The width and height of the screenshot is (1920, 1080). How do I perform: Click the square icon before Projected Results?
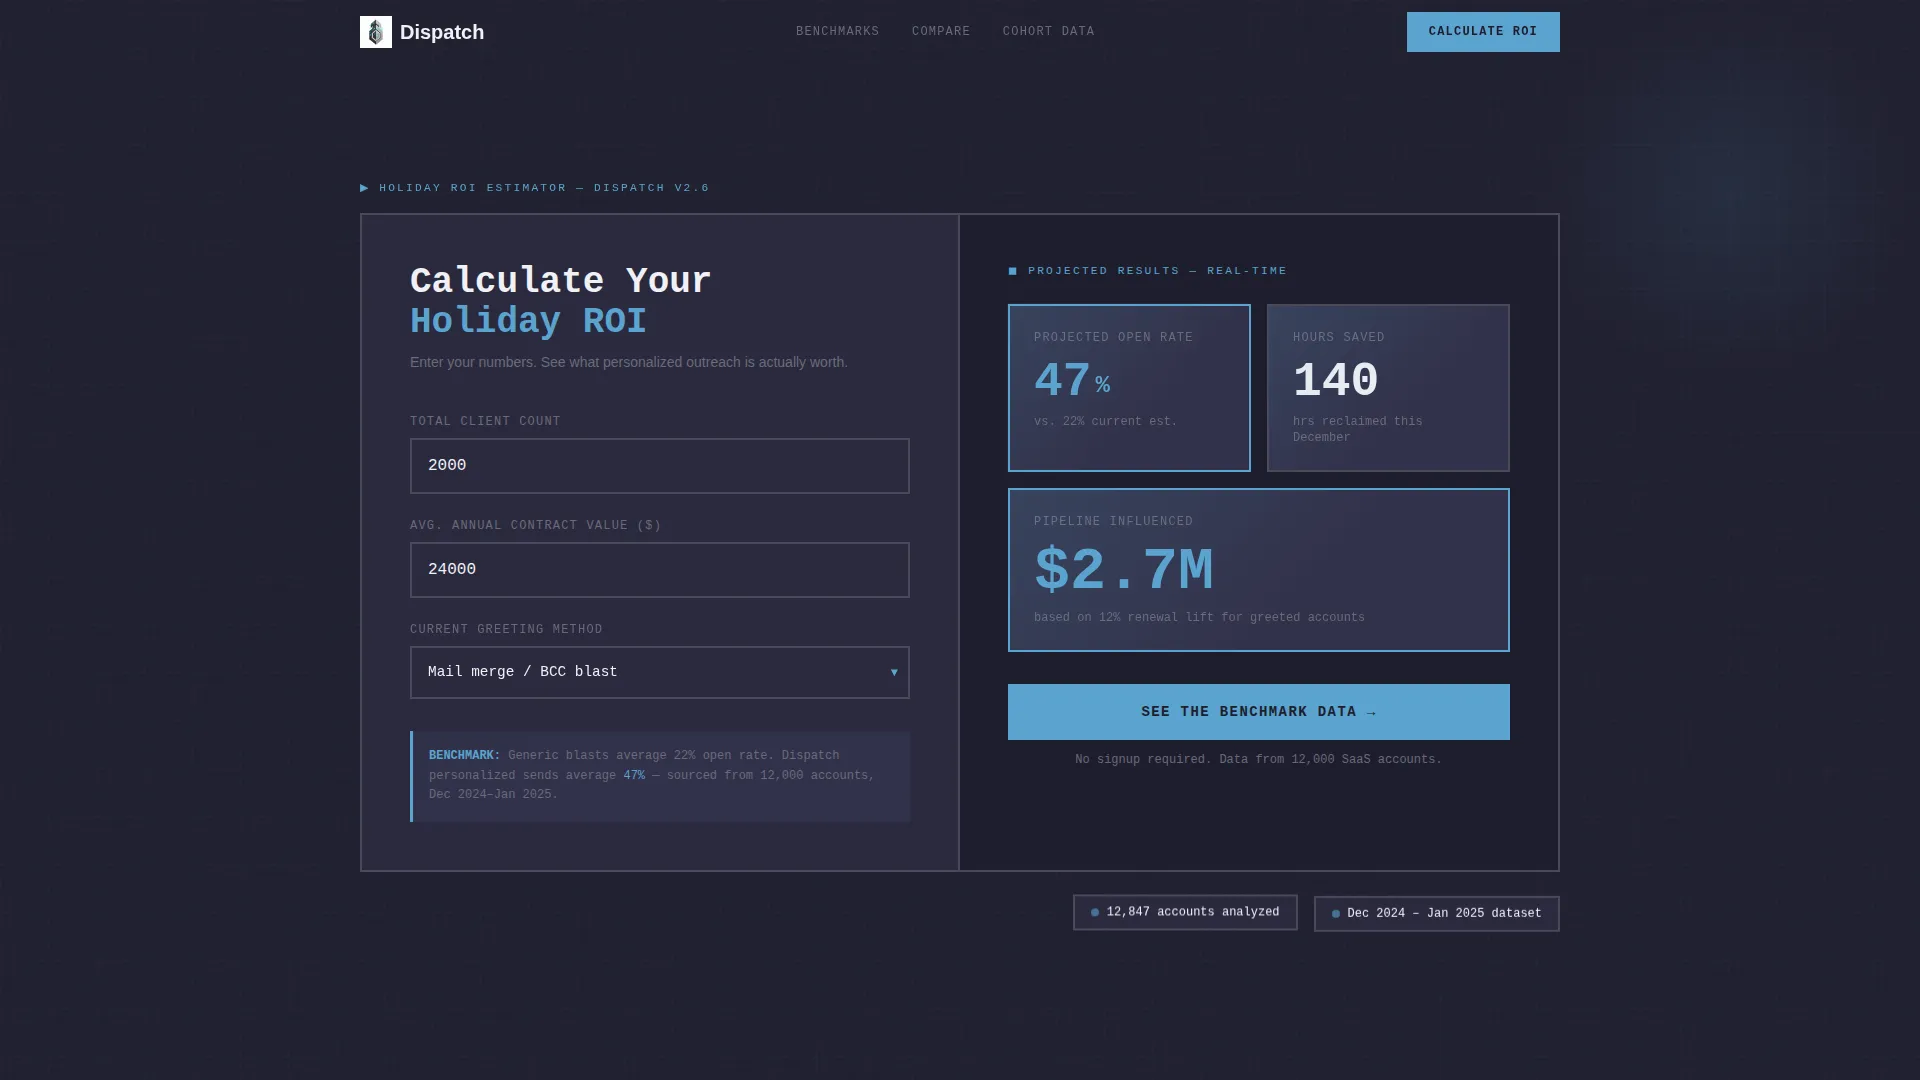coord(1013,271)
